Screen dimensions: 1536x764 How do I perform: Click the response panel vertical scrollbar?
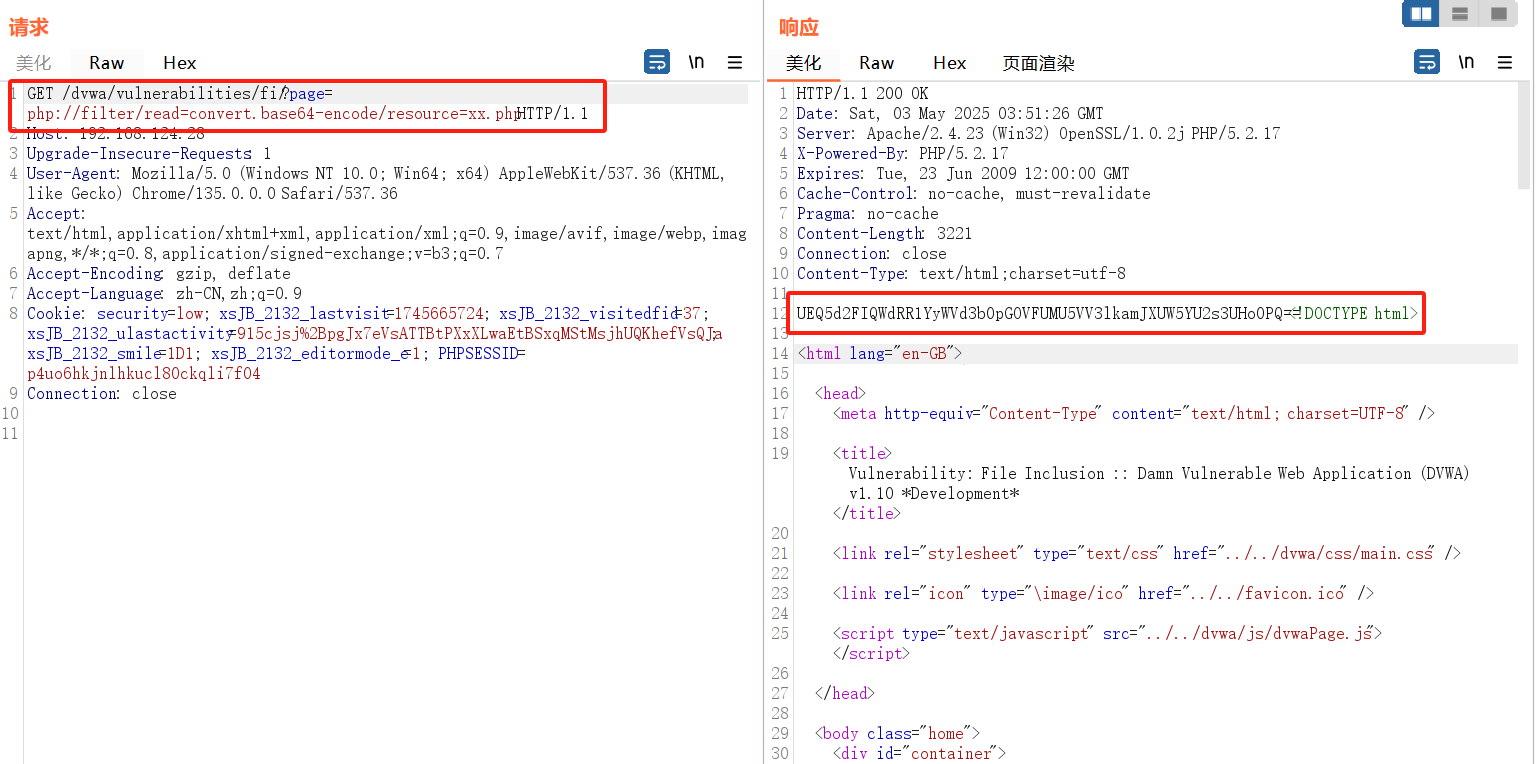pos(1524,137)
